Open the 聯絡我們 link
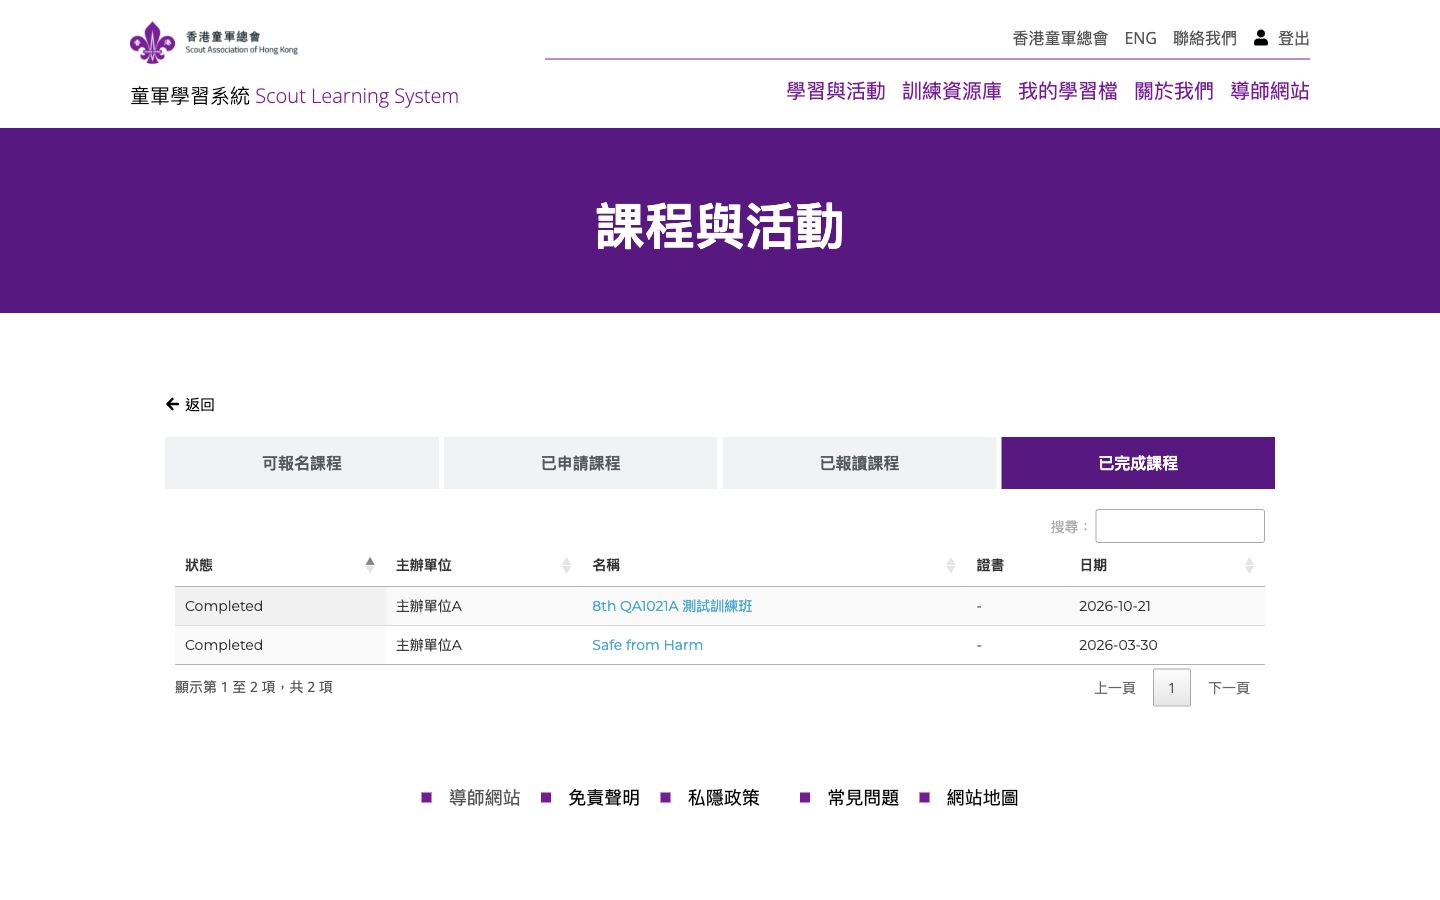The width and height of the screenshot is (1440, 900). 1205,38
